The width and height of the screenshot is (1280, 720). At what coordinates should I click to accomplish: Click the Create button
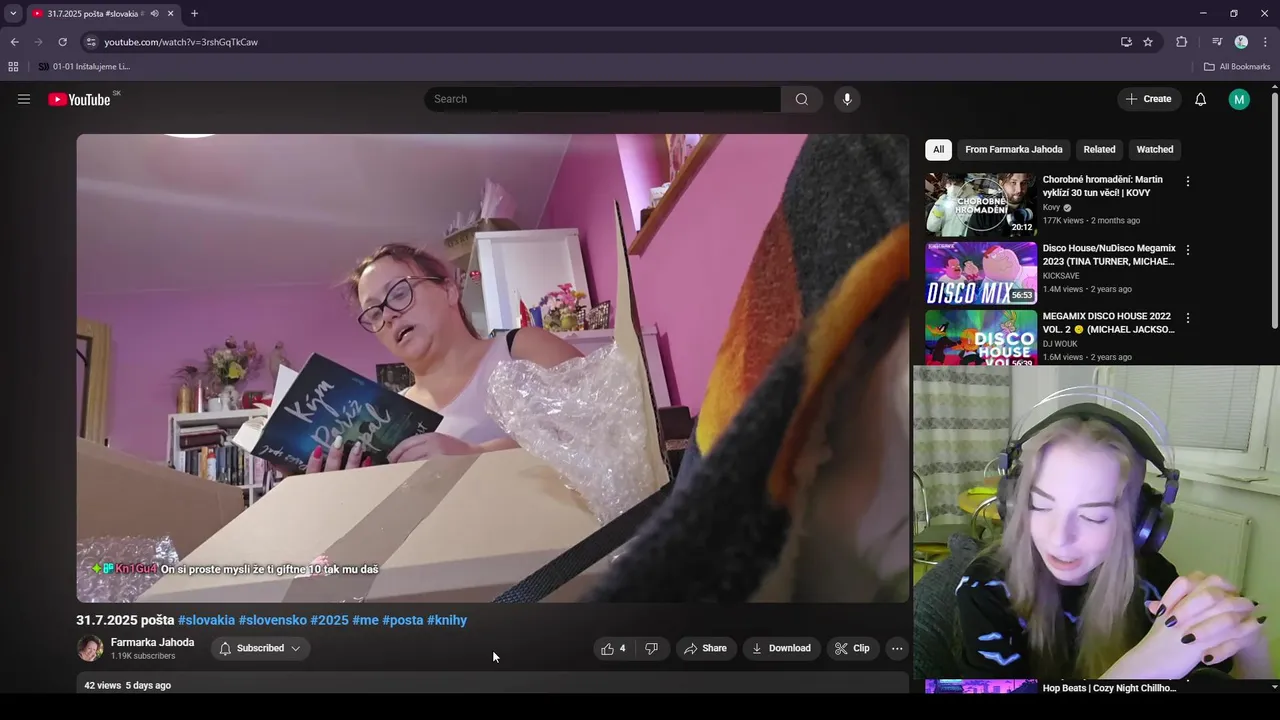pos(1148,99)
